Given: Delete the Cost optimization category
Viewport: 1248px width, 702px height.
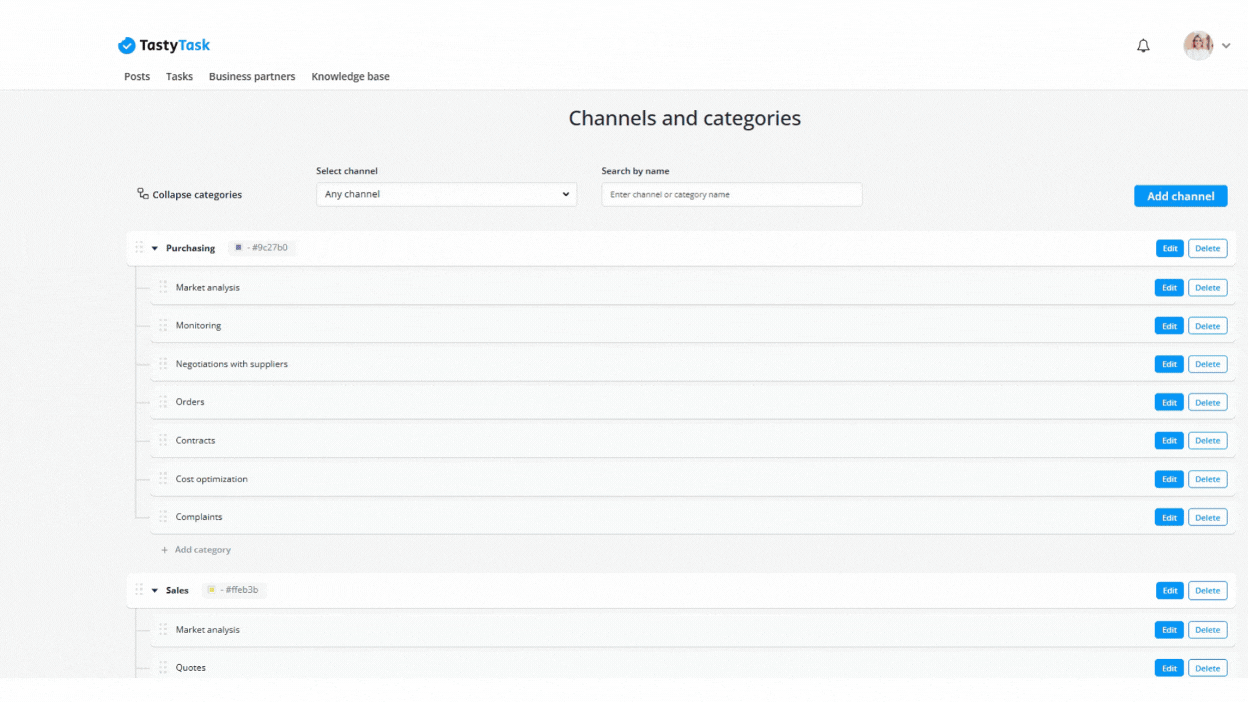Looking at the screenshot, I should pyautogui.click(x=1207, y=479).
